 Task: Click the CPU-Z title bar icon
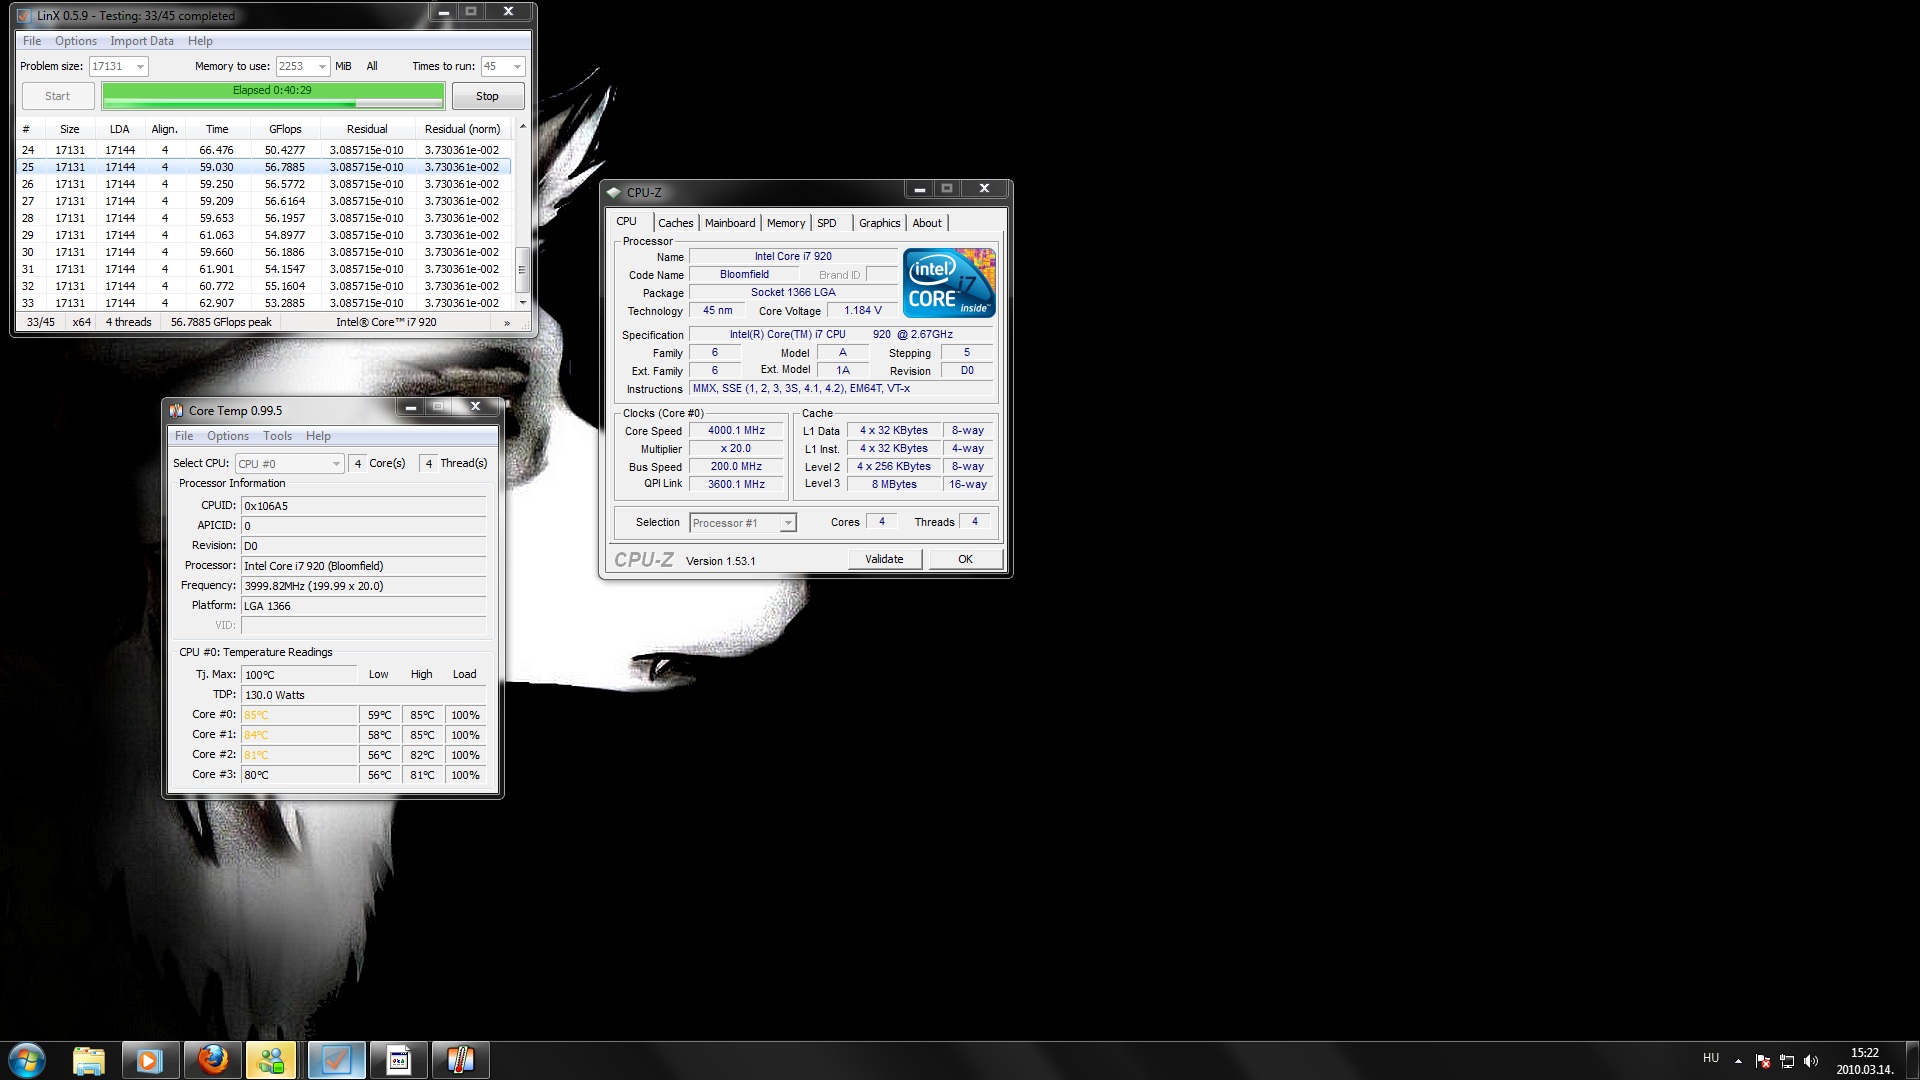(614, 192)
